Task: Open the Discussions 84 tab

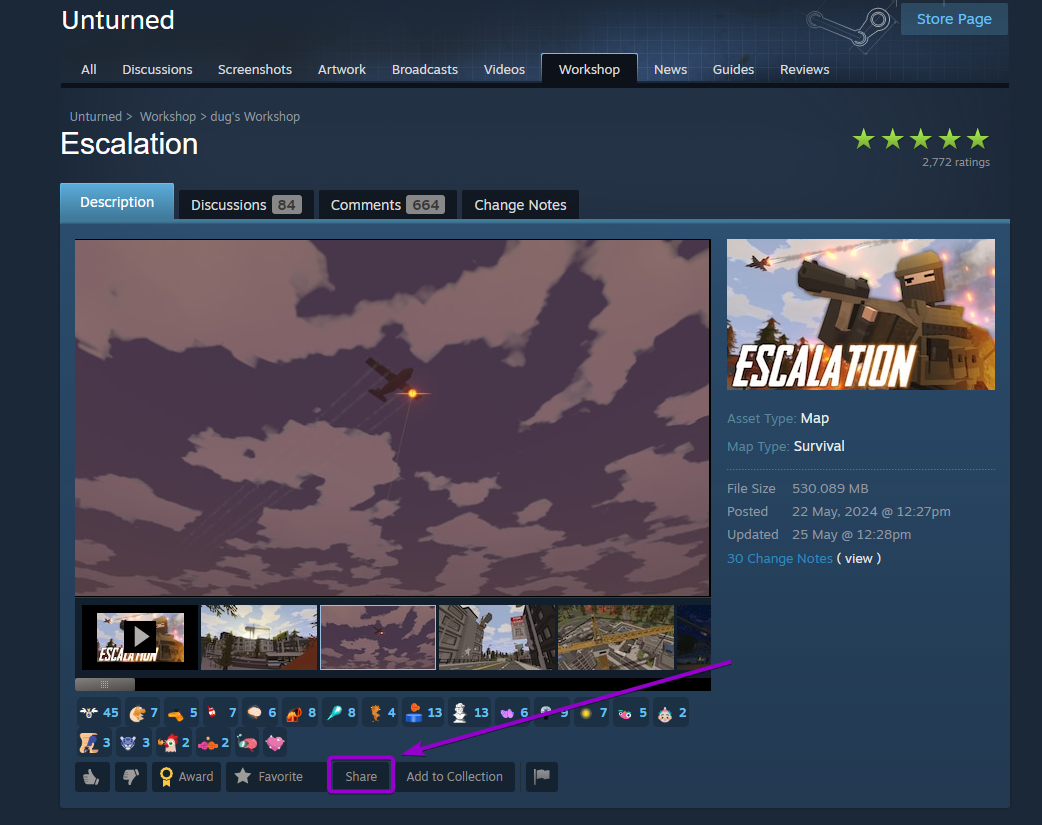Action: point(246,205)
